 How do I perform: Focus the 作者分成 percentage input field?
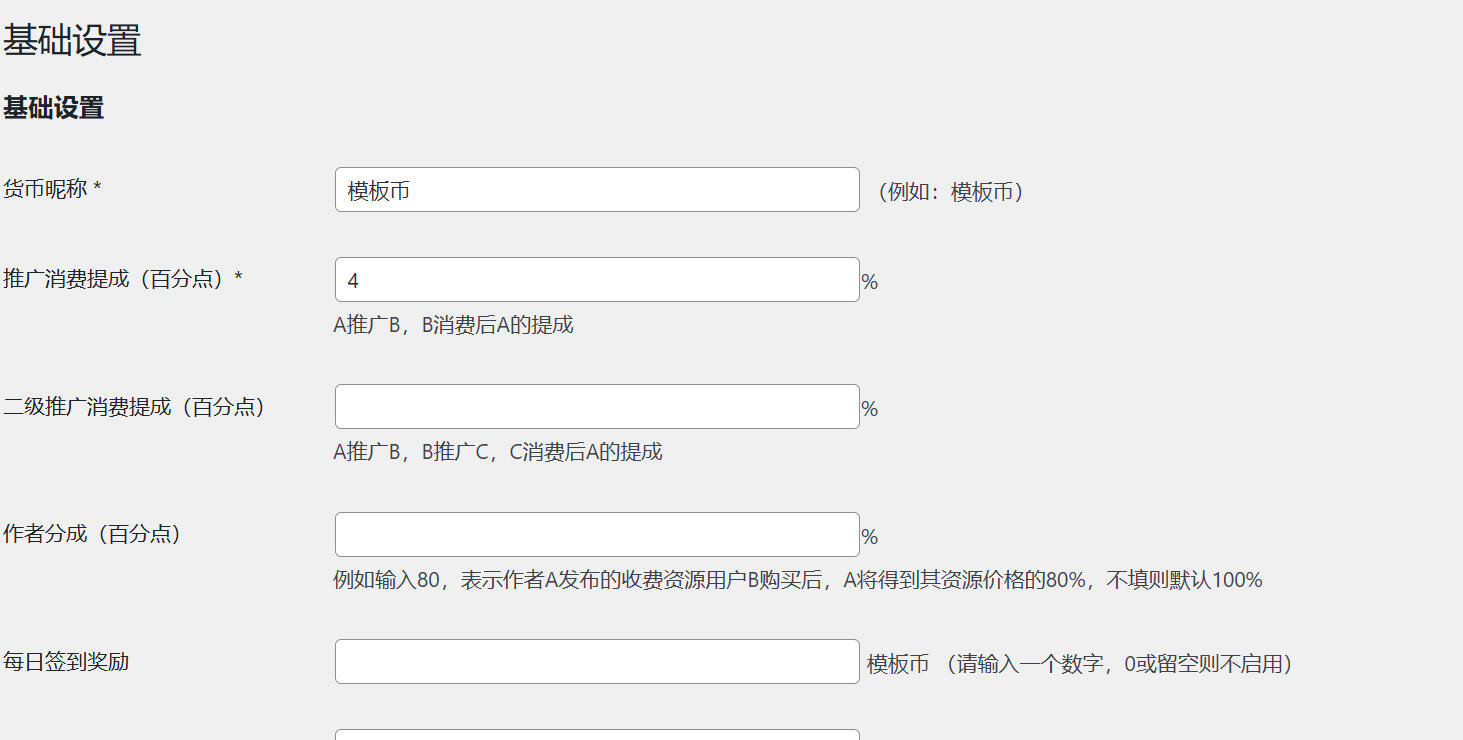coord(596,534)
